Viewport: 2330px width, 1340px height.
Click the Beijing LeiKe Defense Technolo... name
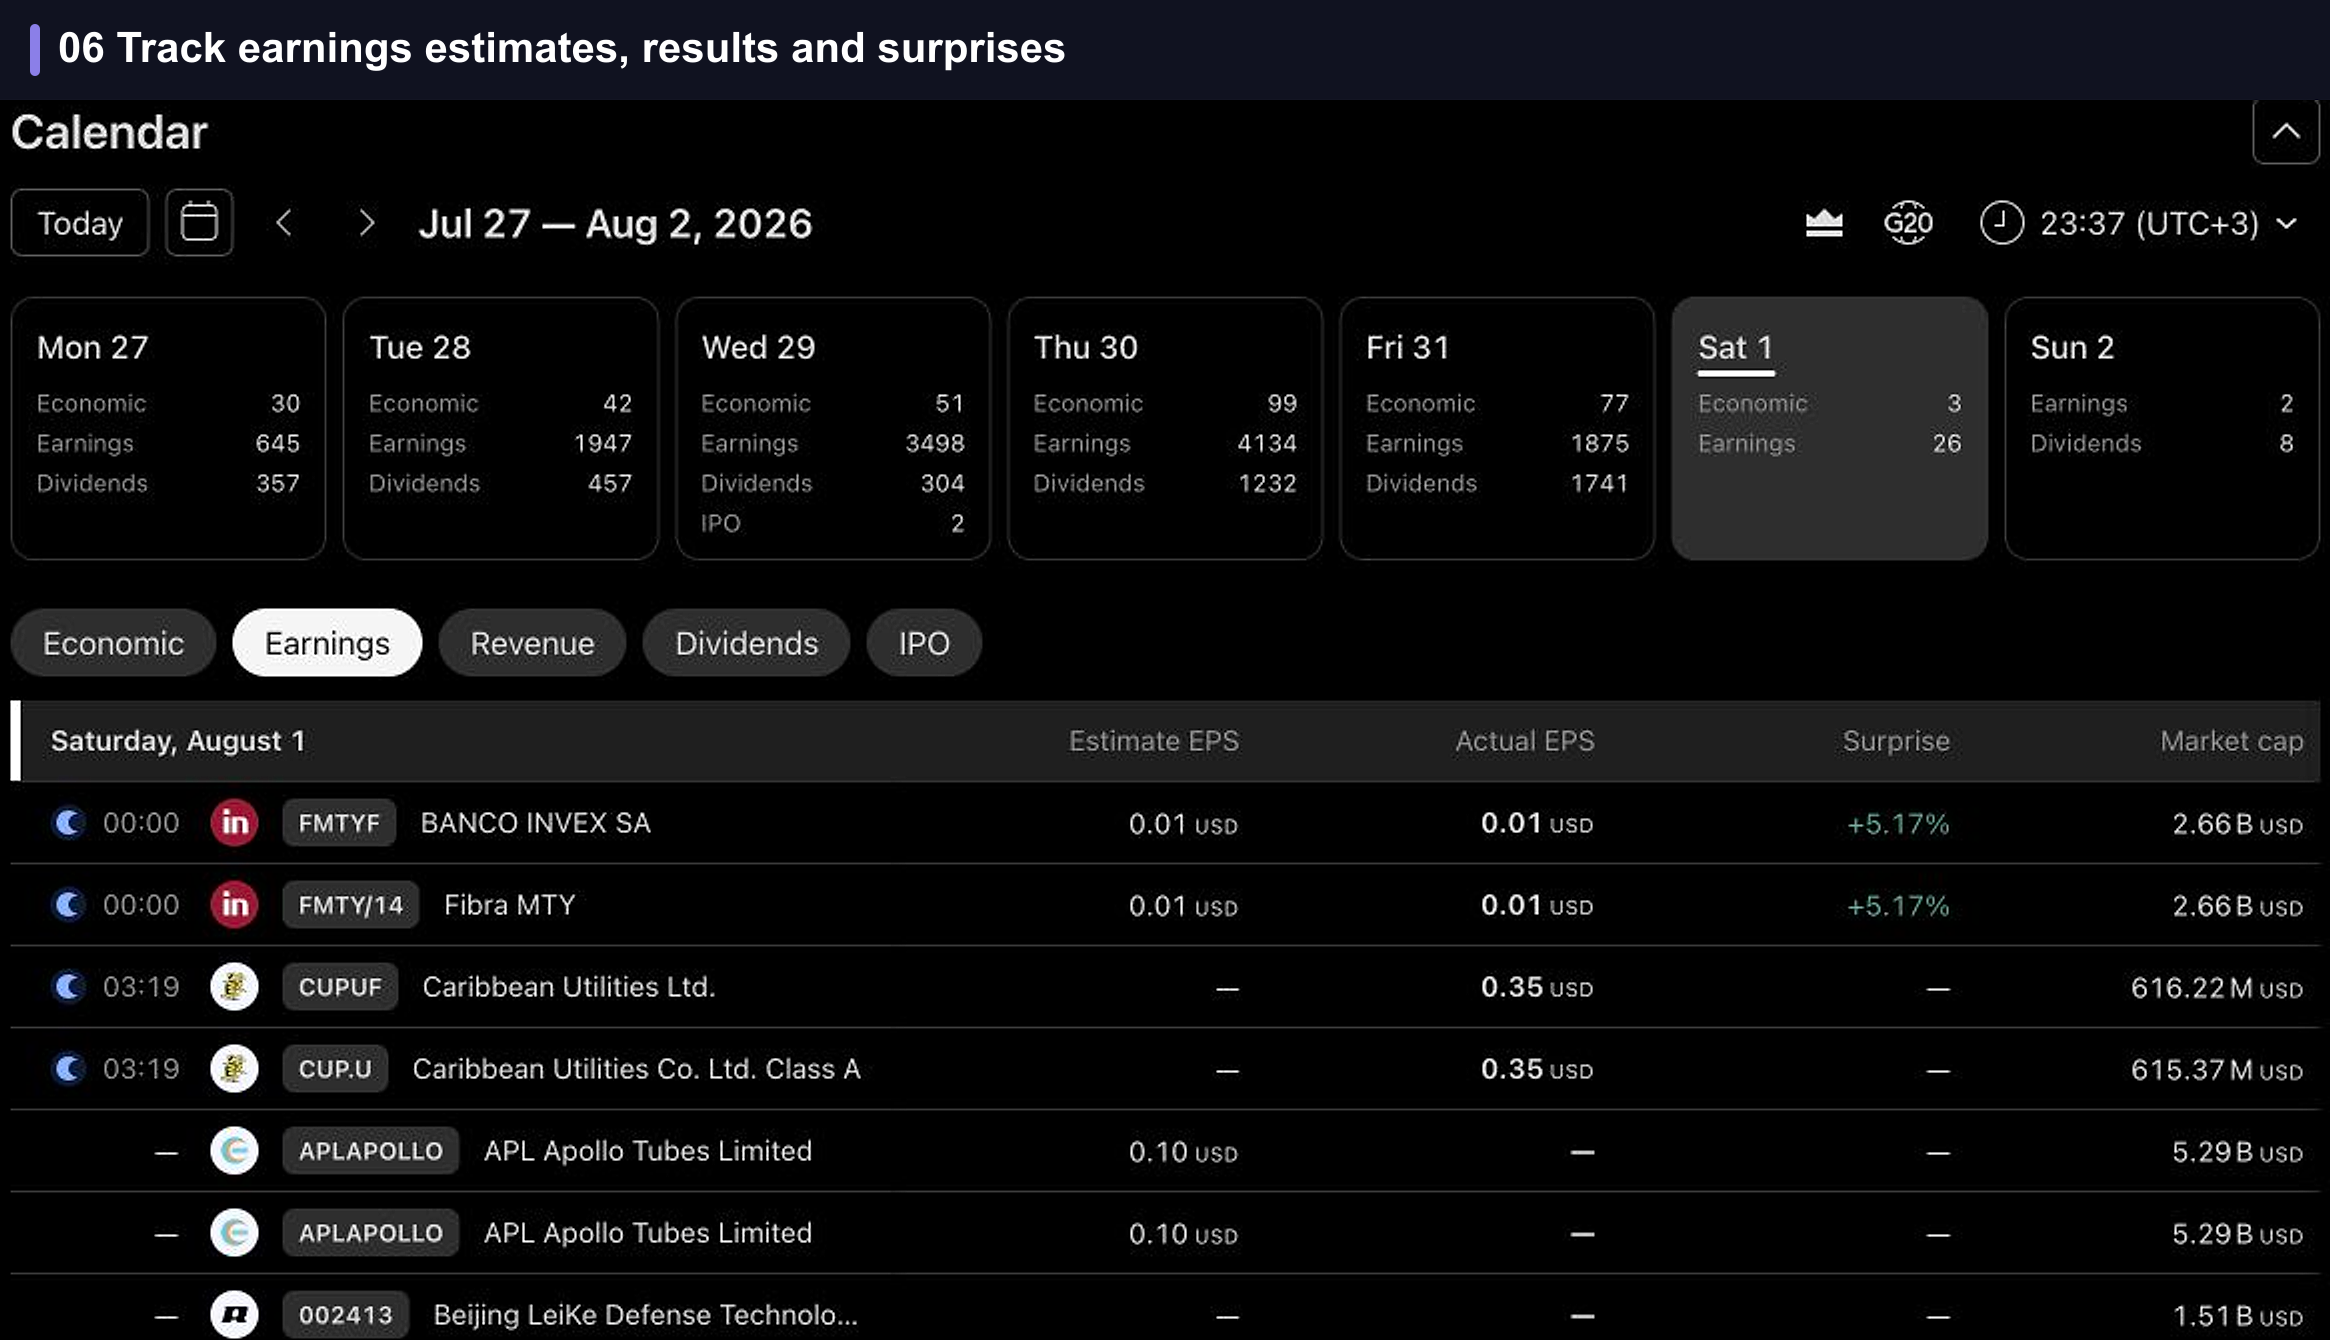[645, 1315]
